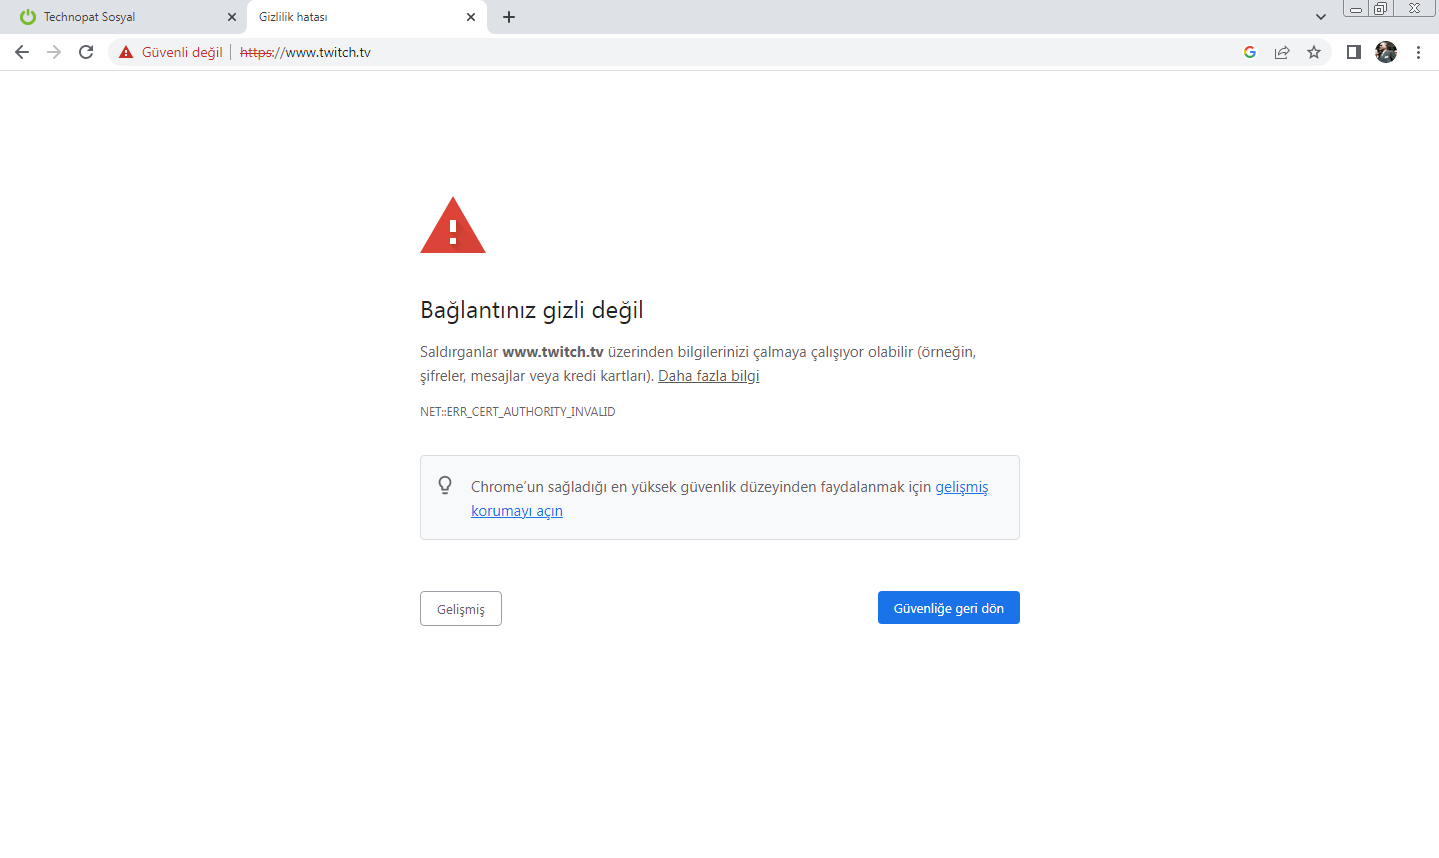Share this page via the share icon

1282,52
